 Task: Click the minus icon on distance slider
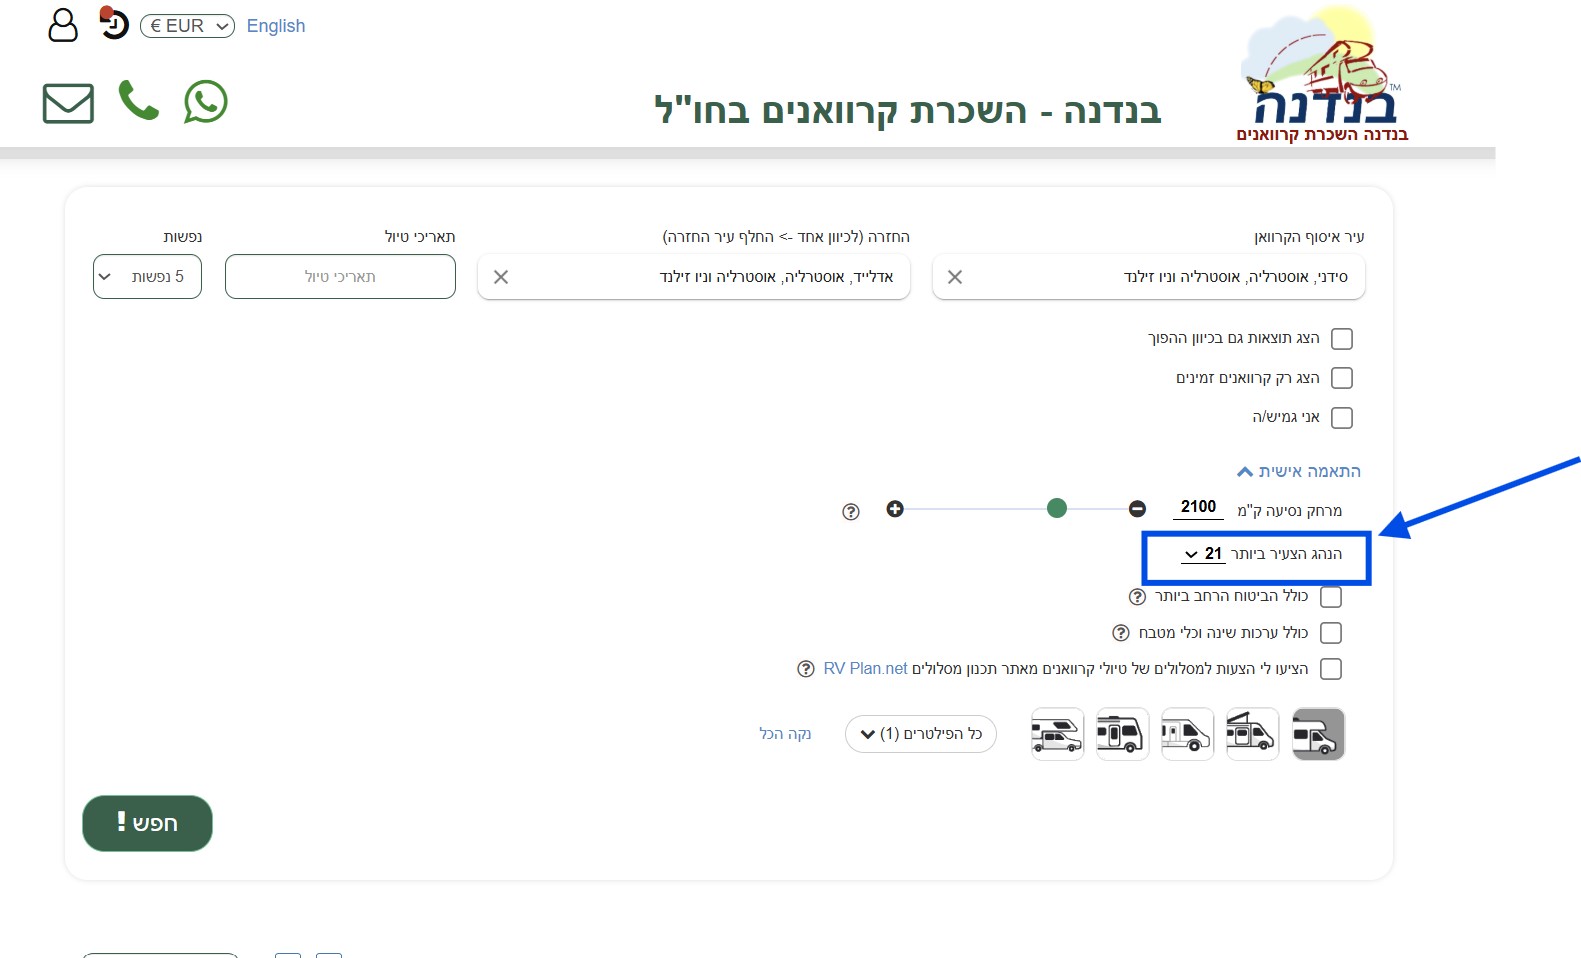coord(1137,509)
